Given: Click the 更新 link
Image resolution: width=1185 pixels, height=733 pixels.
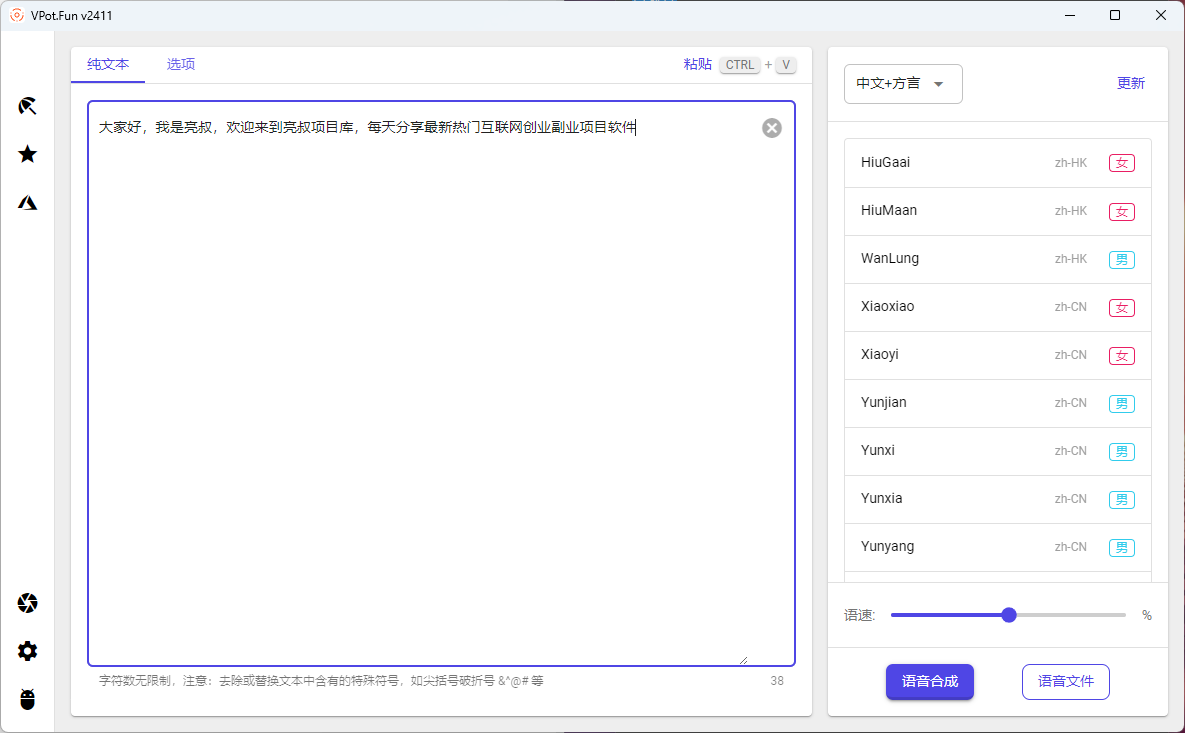Looking at the screenshot, I should (1130, 84).
